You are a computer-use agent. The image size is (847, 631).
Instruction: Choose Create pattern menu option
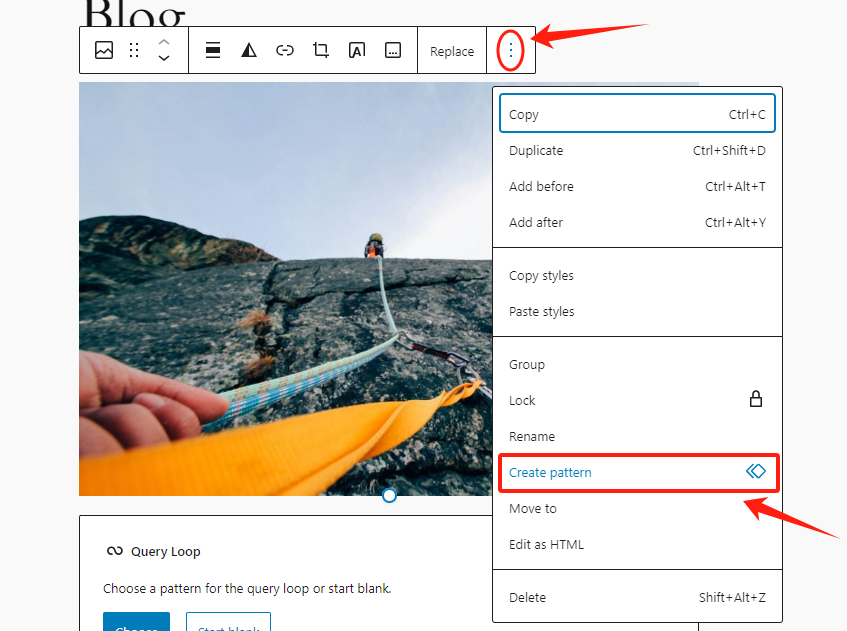click(637, 472)
